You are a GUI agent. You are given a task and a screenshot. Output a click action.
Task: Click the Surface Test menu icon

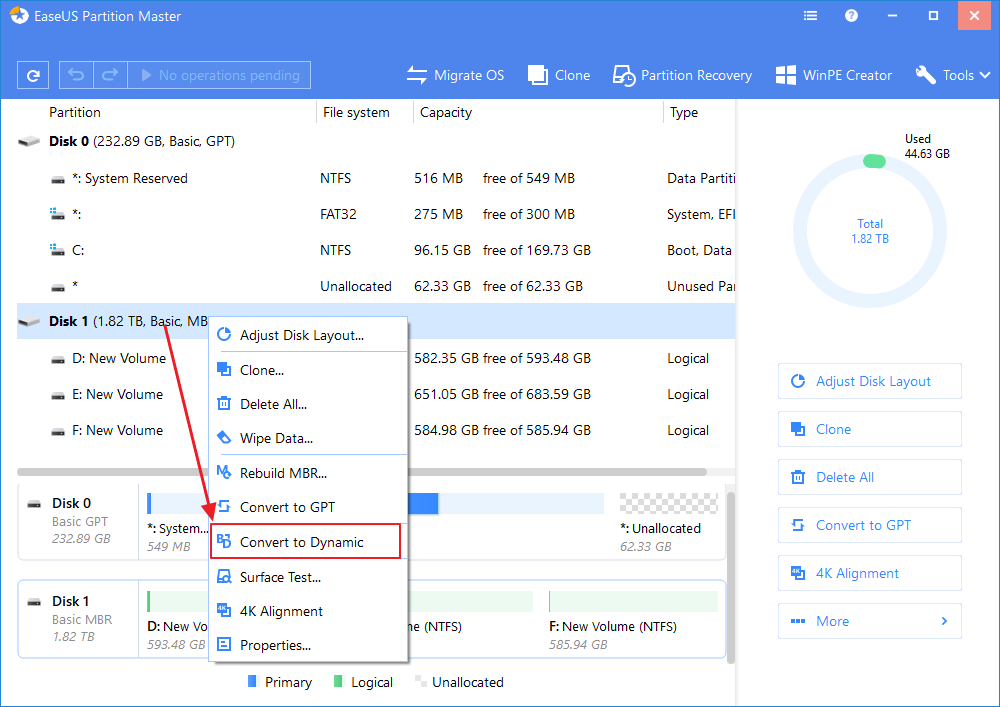224,576
